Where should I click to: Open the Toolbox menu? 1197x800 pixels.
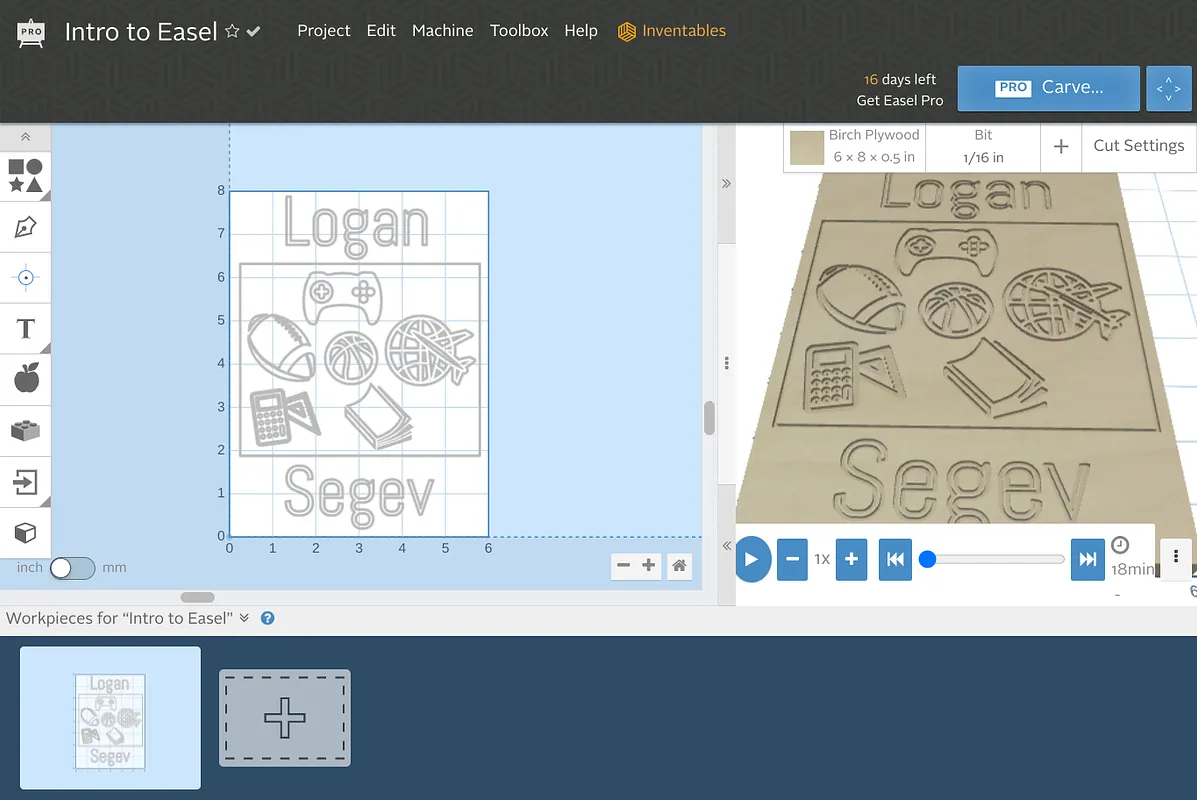click(x=519, y=31)
